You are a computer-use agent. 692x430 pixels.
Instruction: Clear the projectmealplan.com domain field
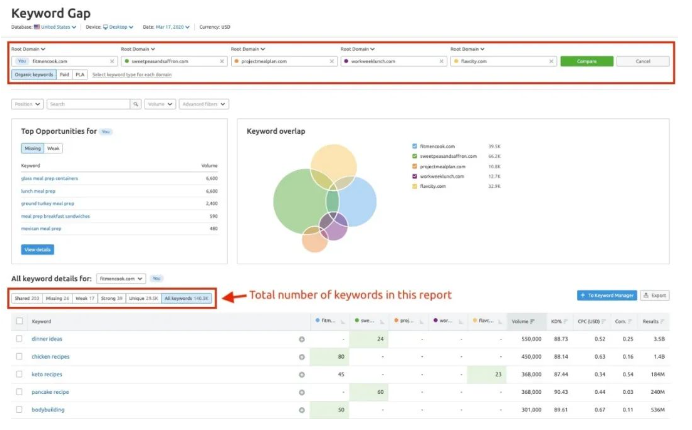coord(332,61)
